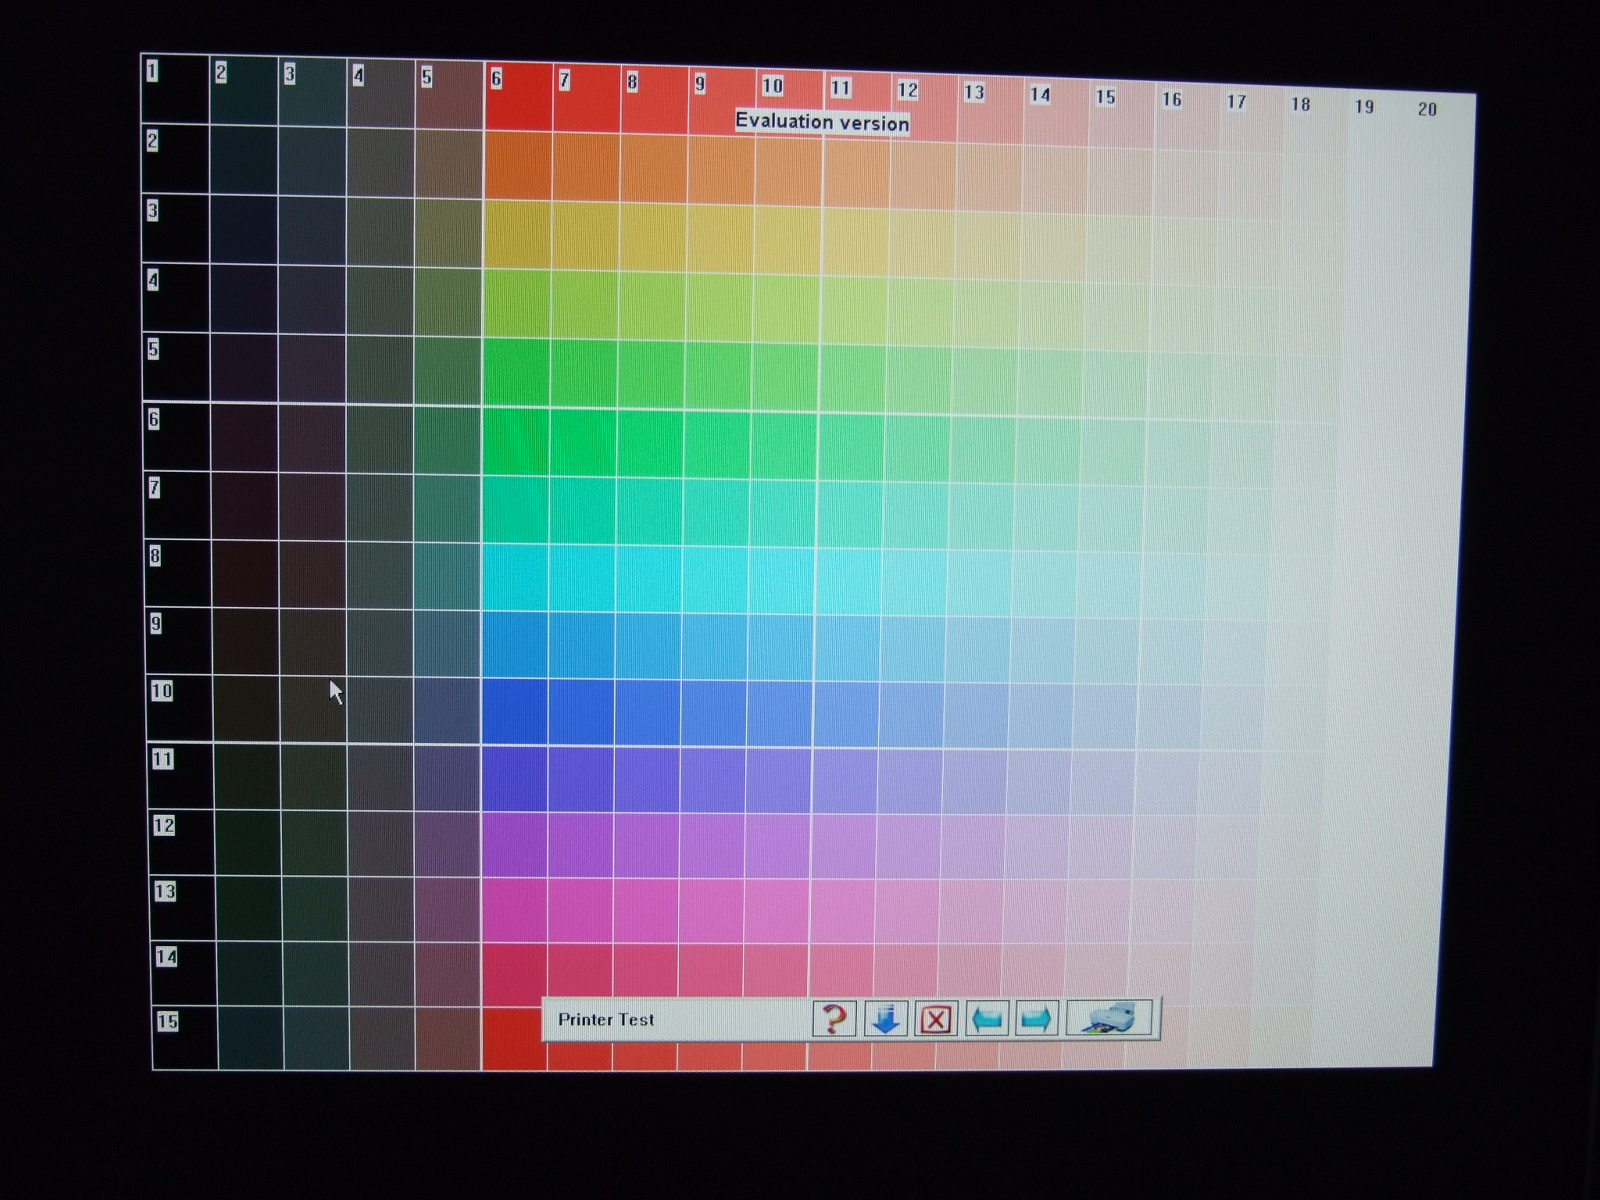The height and width of the screenshot is (1200, 1600).
Task: Go to previous test with left arrow
Action: tap(986, 1019)
